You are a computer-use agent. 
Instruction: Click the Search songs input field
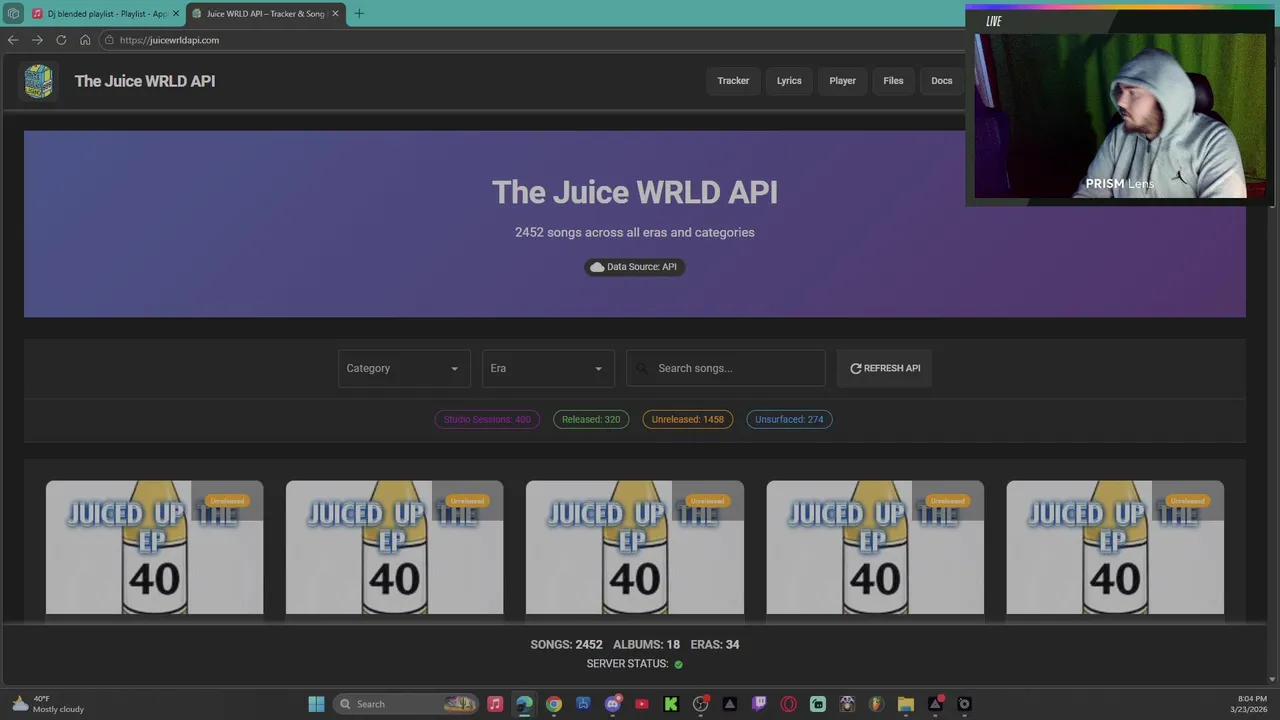click(726, 368)
